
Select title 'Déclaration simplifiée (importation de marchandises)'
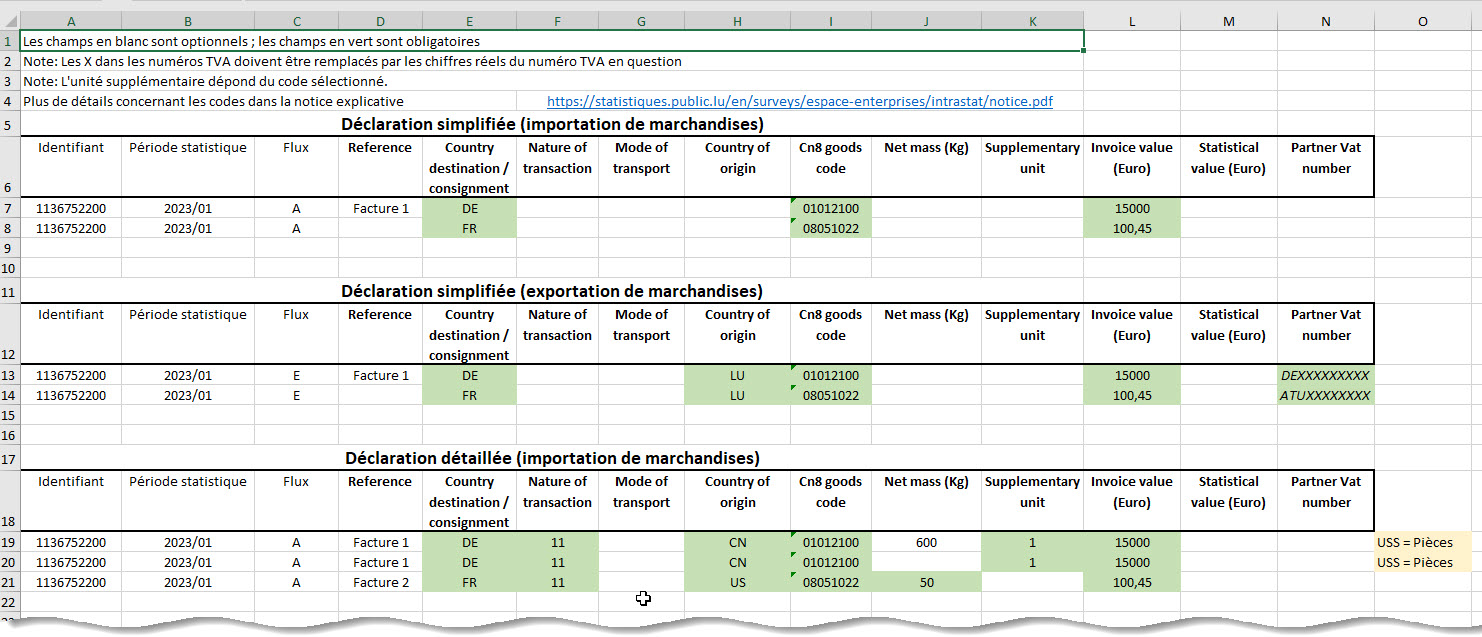click(x=552, y=124)
